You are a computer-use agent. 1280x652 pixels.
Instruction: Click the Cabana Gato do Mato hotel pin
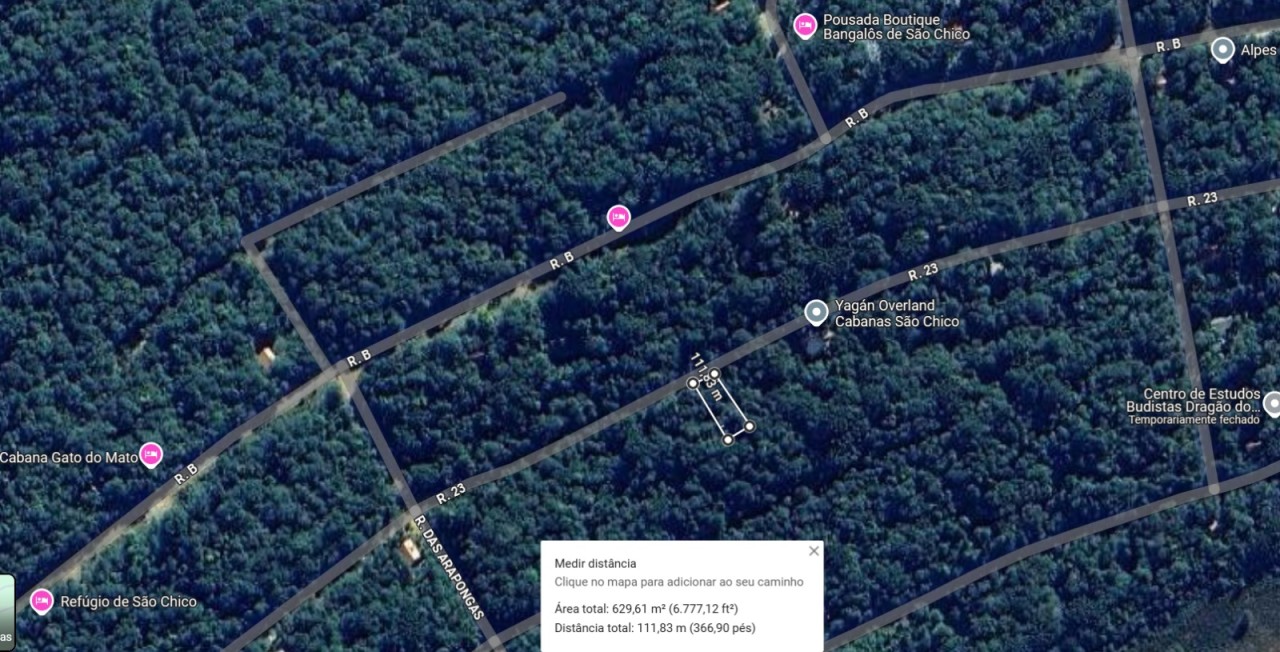pos(151,455)
